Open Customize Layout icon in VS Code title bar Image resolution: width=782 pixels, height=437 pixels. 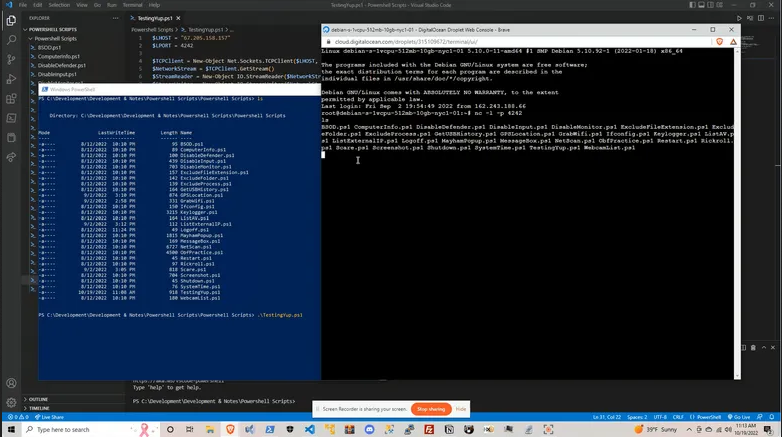point(719,5)
